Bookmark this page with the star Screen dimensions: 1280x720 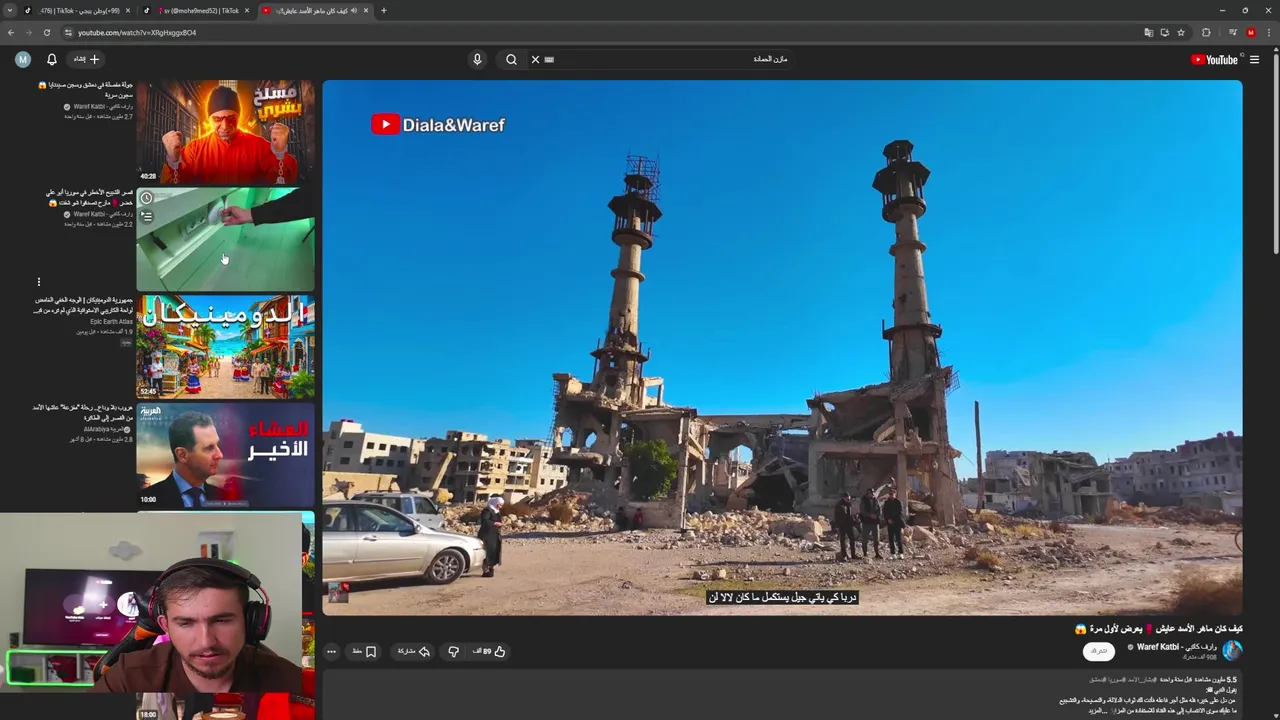point(1181,32)
